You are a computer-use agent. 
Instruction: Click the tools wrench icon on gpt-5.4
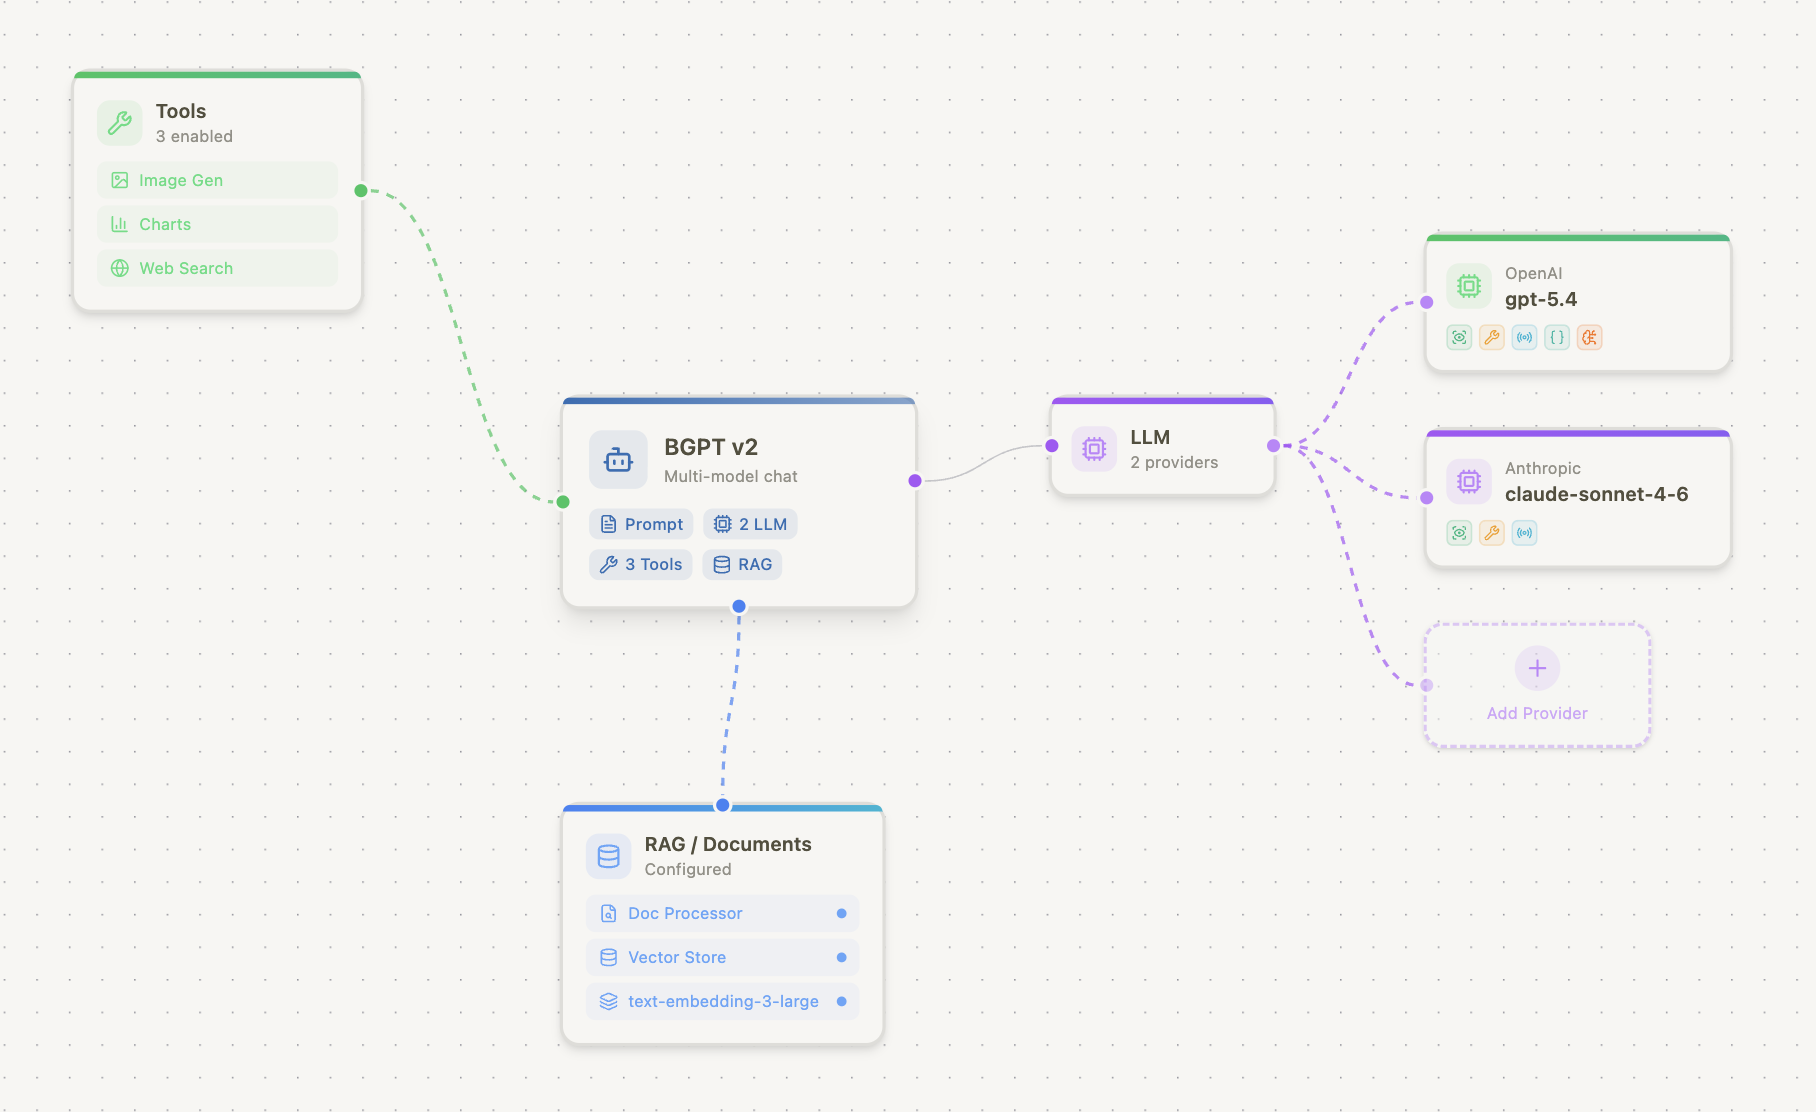[x=1492, y=338]
